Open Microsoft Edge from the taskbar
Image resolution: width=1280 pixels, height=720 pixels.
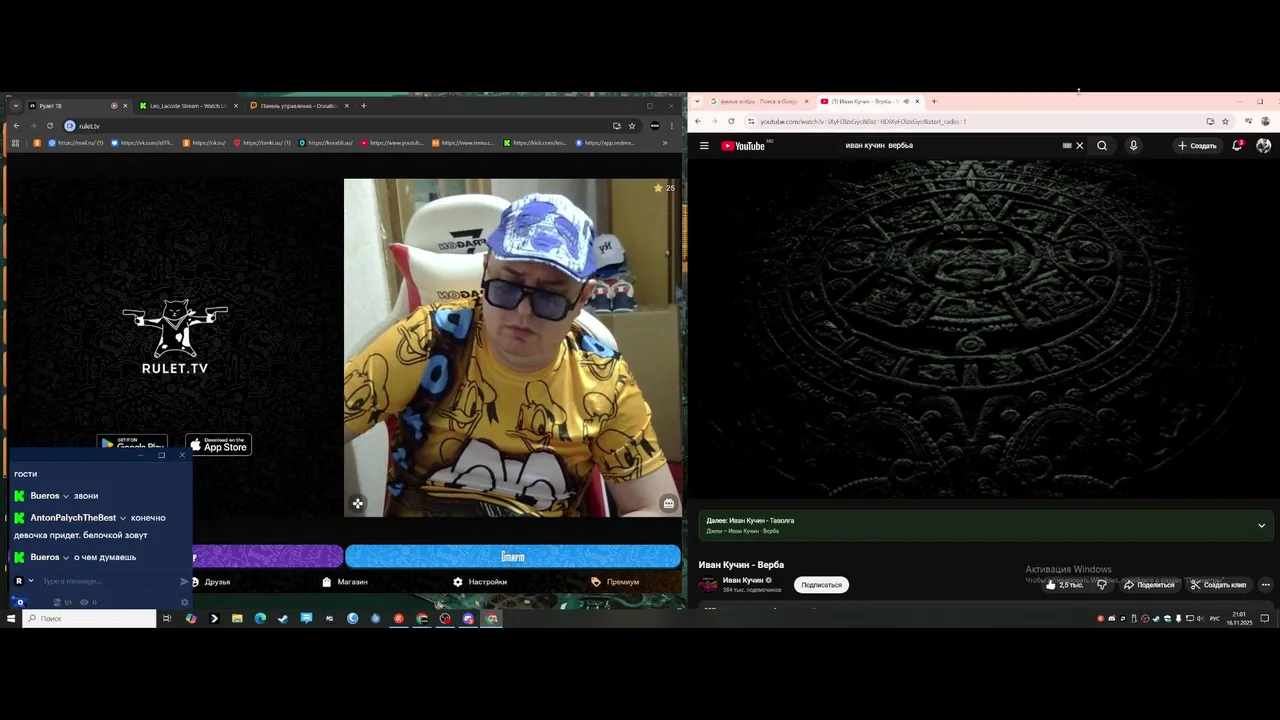[260, 618]
